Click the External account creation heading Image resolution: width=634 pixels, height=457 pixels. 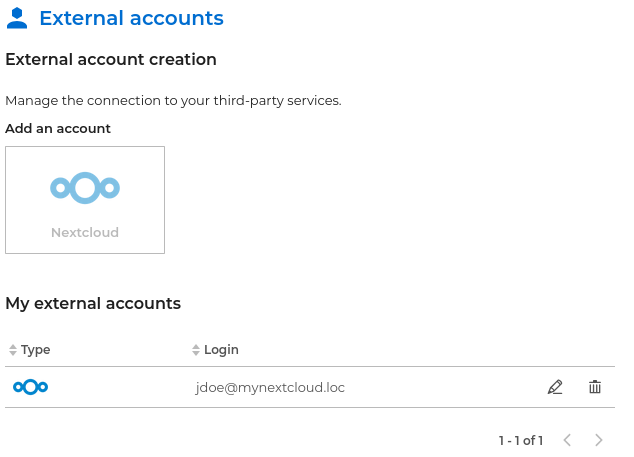pyautogui.click(x=111, y=60)
